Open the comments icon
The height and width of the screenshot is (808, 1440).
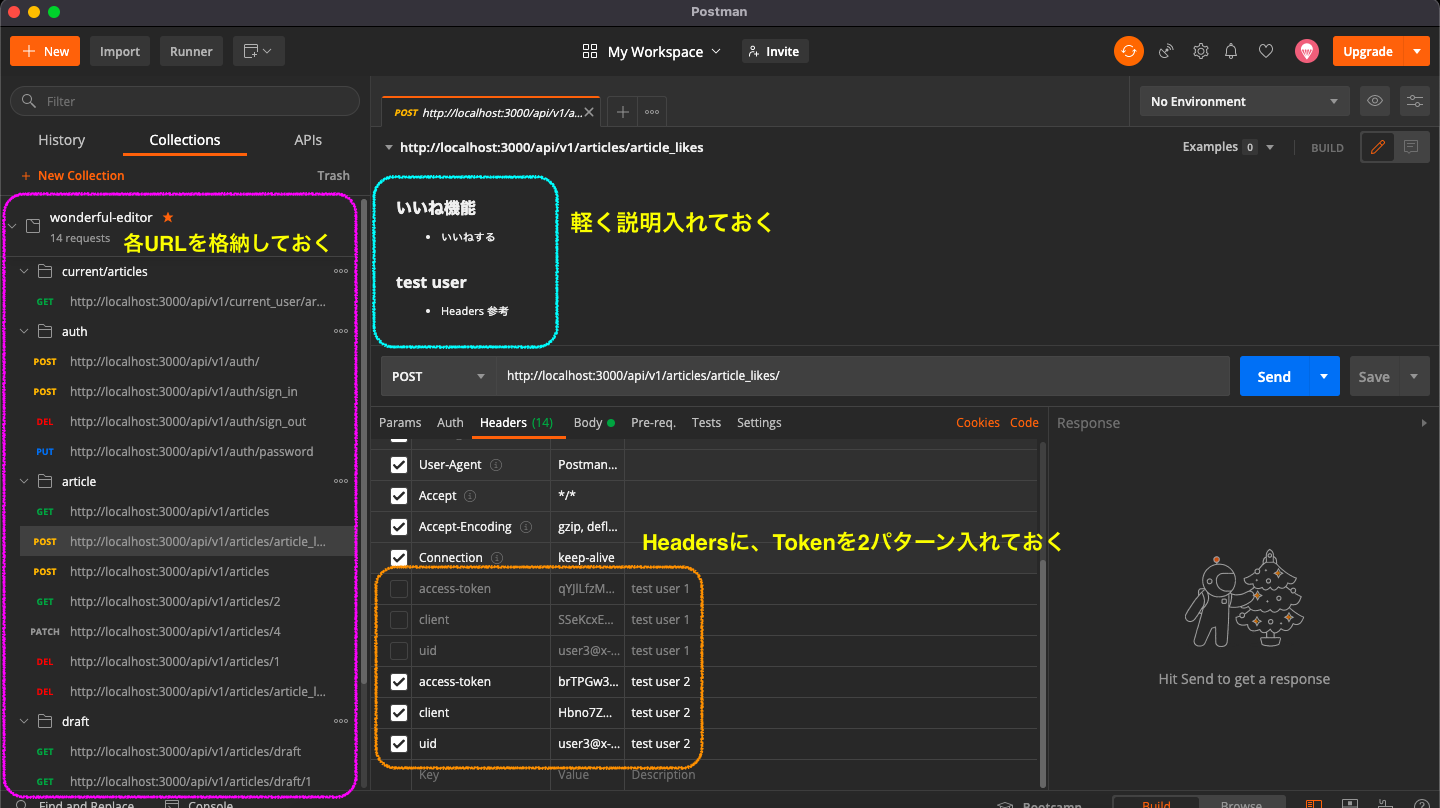tap(1411, 147)
